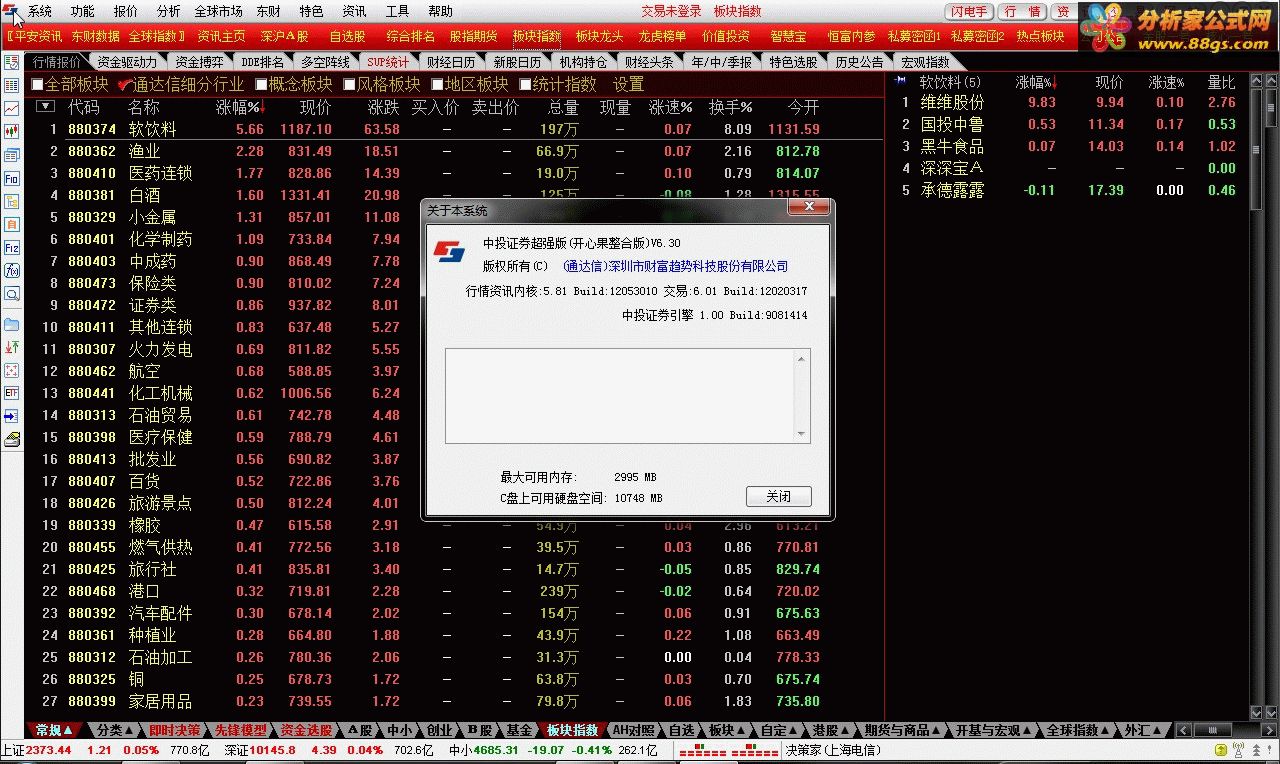Viewport: 1280px width, 764px height.
Task: Open the 系统 menu
Action: coord(40,11)
